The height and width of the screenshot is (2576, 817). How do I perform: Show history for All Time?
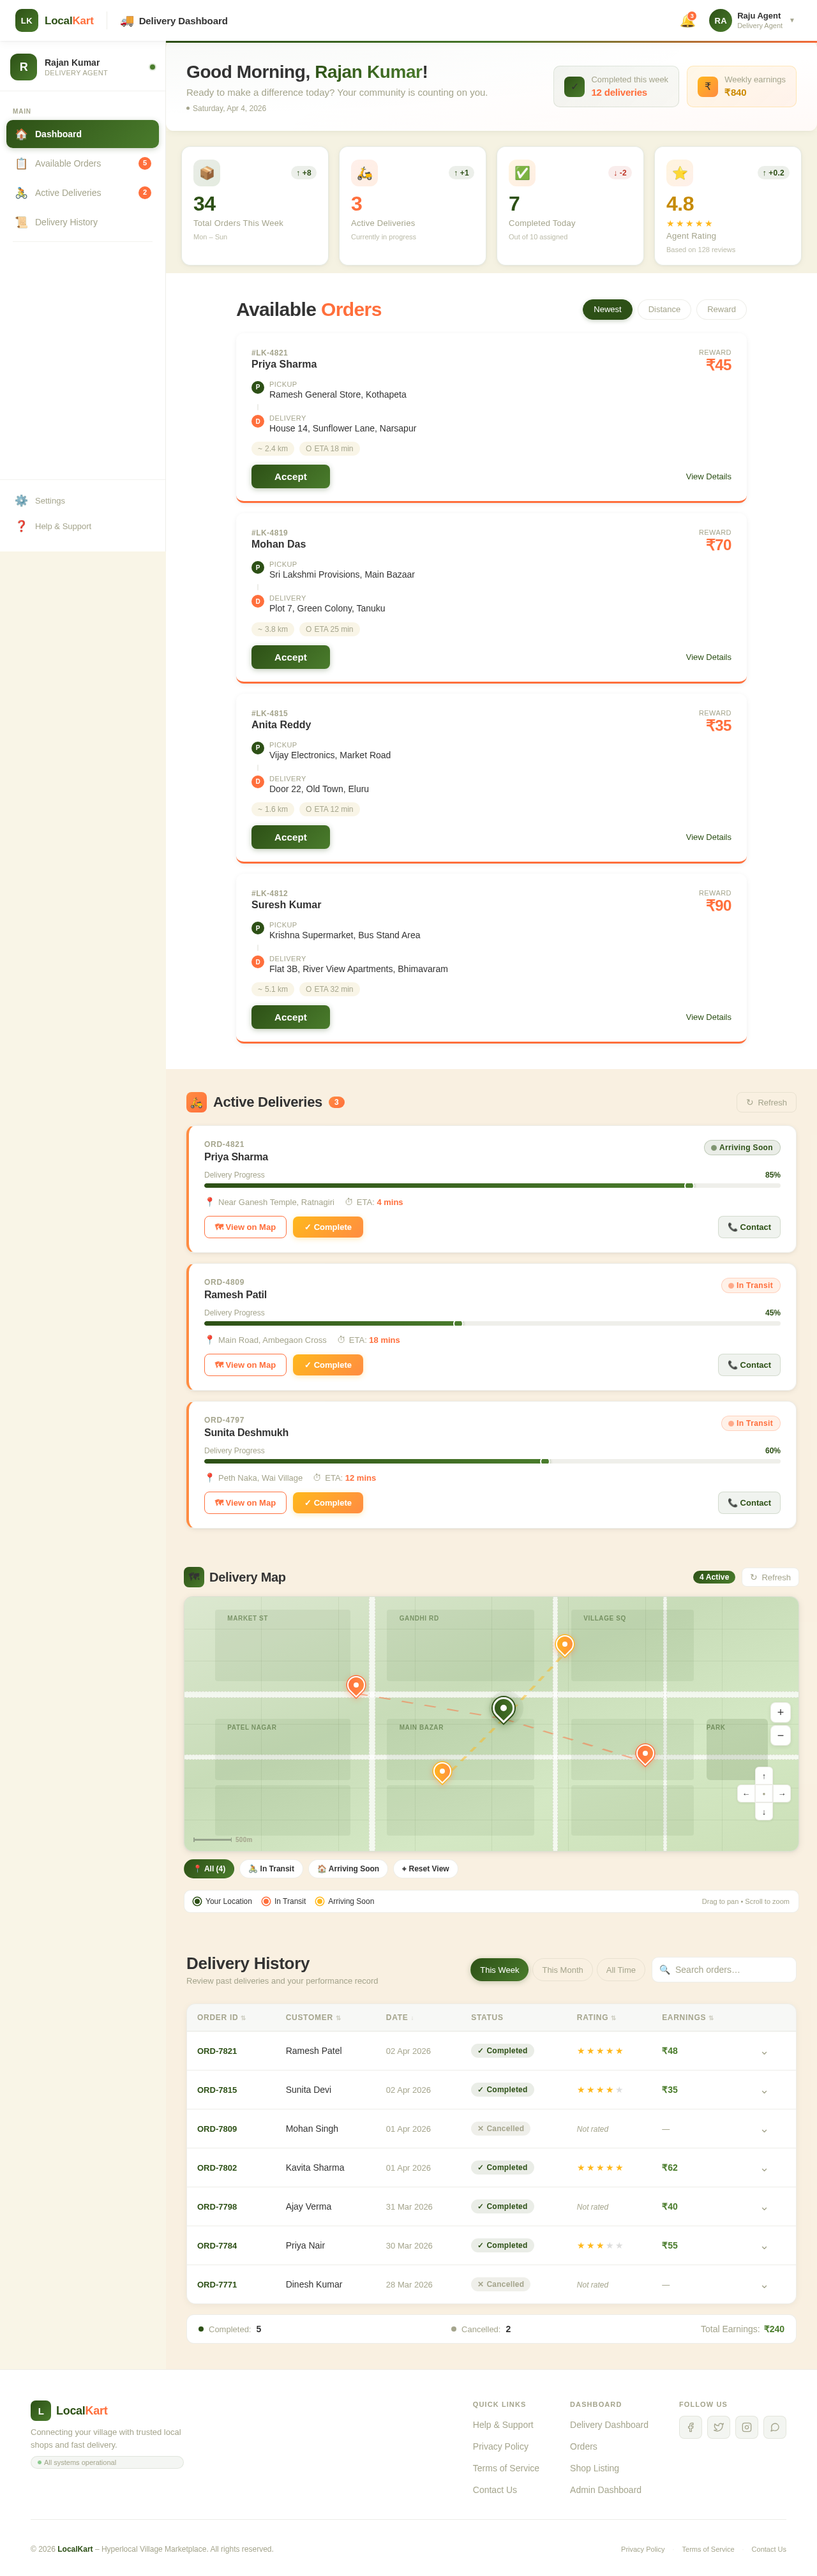pyautogui.click(x=620, y=1970)
